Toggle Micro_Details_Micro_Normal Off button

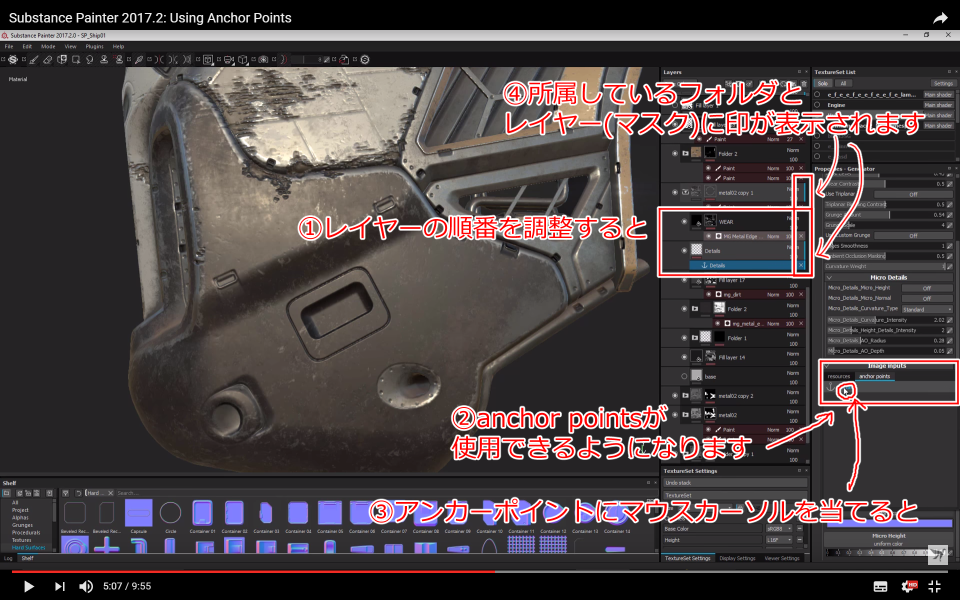pos(927,298)
